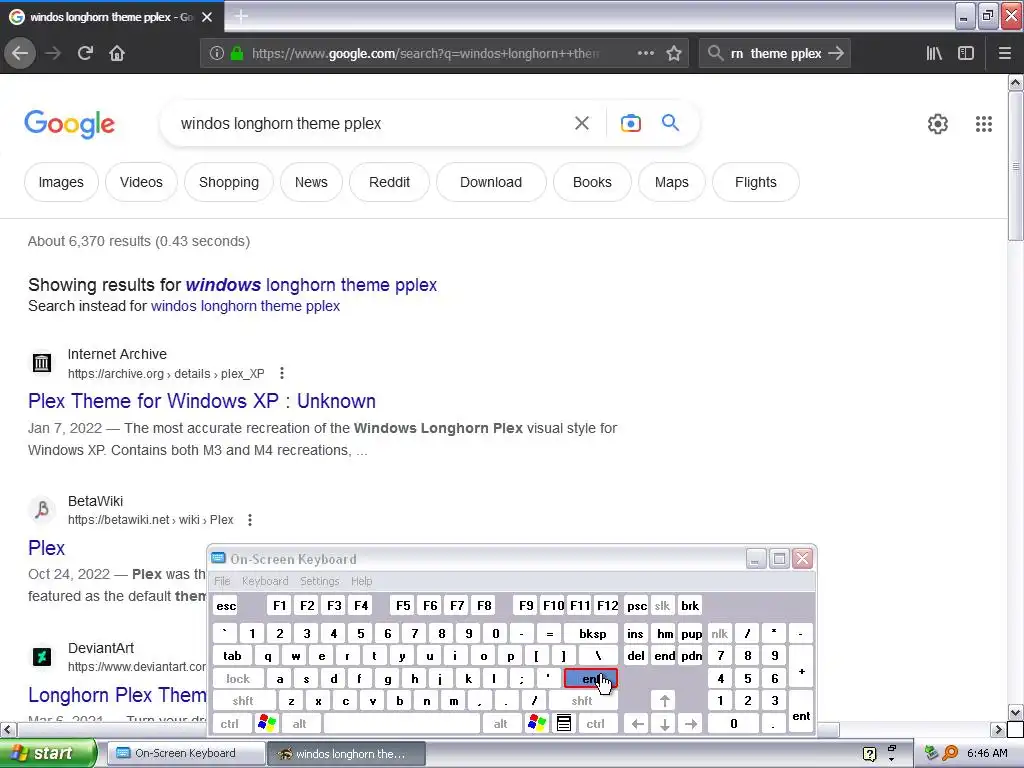Click the left Windows logo key
The image size is (1024, 768).
[267, 723]
